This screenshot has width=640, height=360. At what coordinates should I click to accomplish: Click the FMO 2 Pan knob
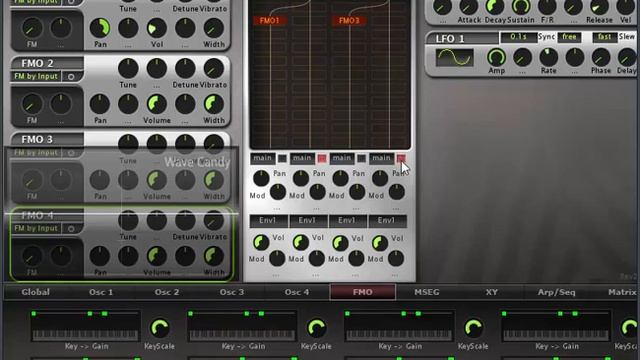(x=100, y=104)
